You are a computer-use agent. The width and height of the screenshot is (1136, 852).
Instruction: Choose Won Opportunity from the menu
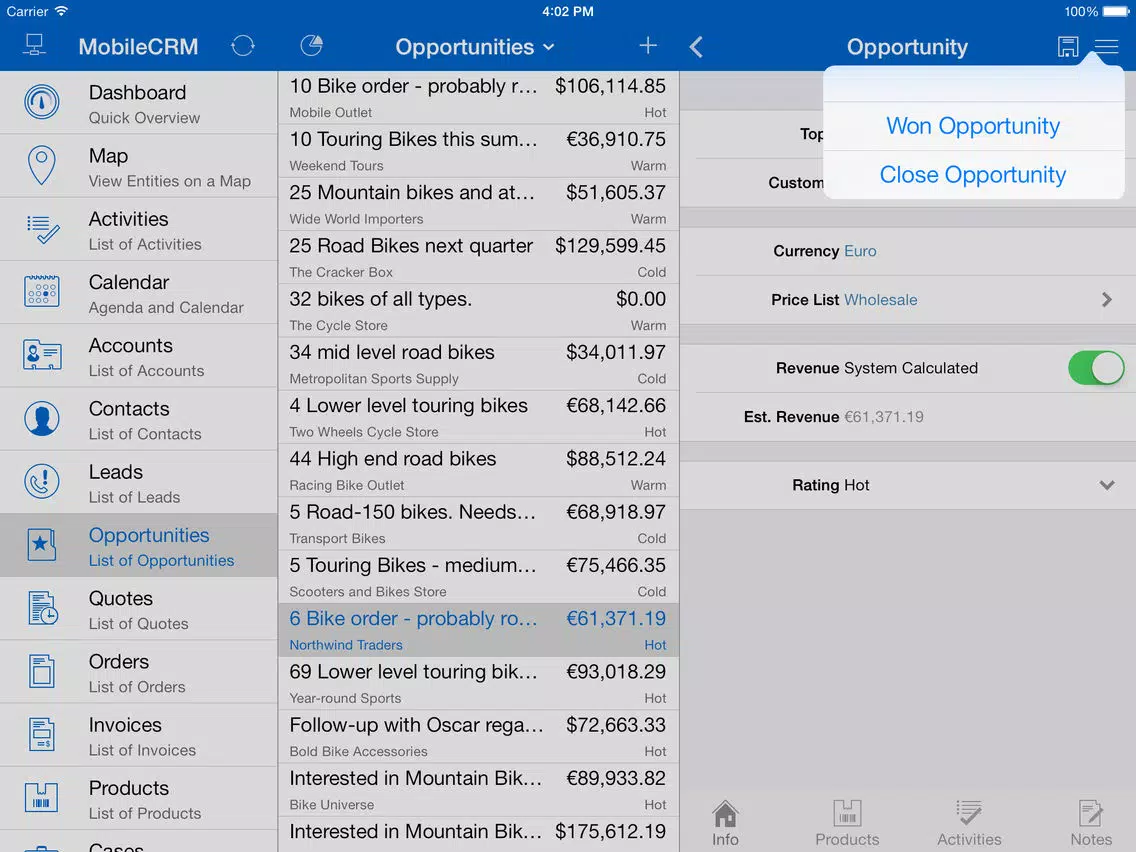pos(973,126)
